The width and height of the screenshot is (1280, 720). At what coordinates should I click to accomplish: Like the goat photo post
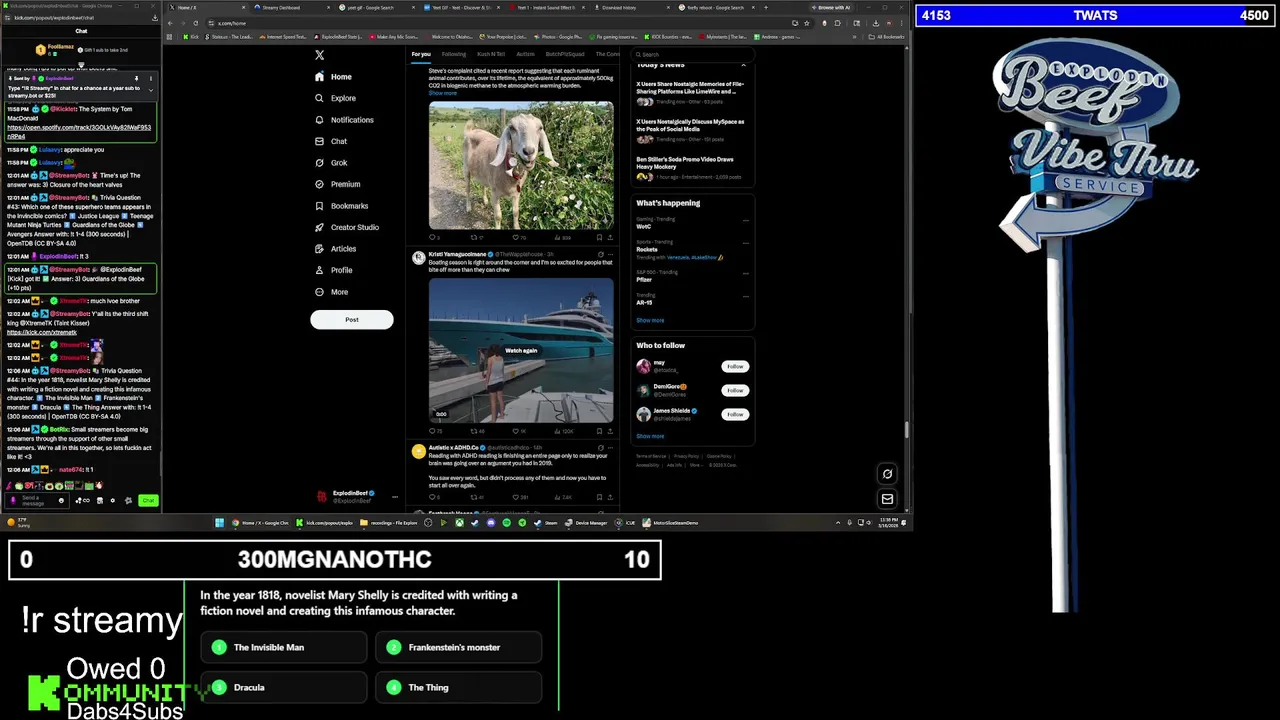(x=516, y=238)
